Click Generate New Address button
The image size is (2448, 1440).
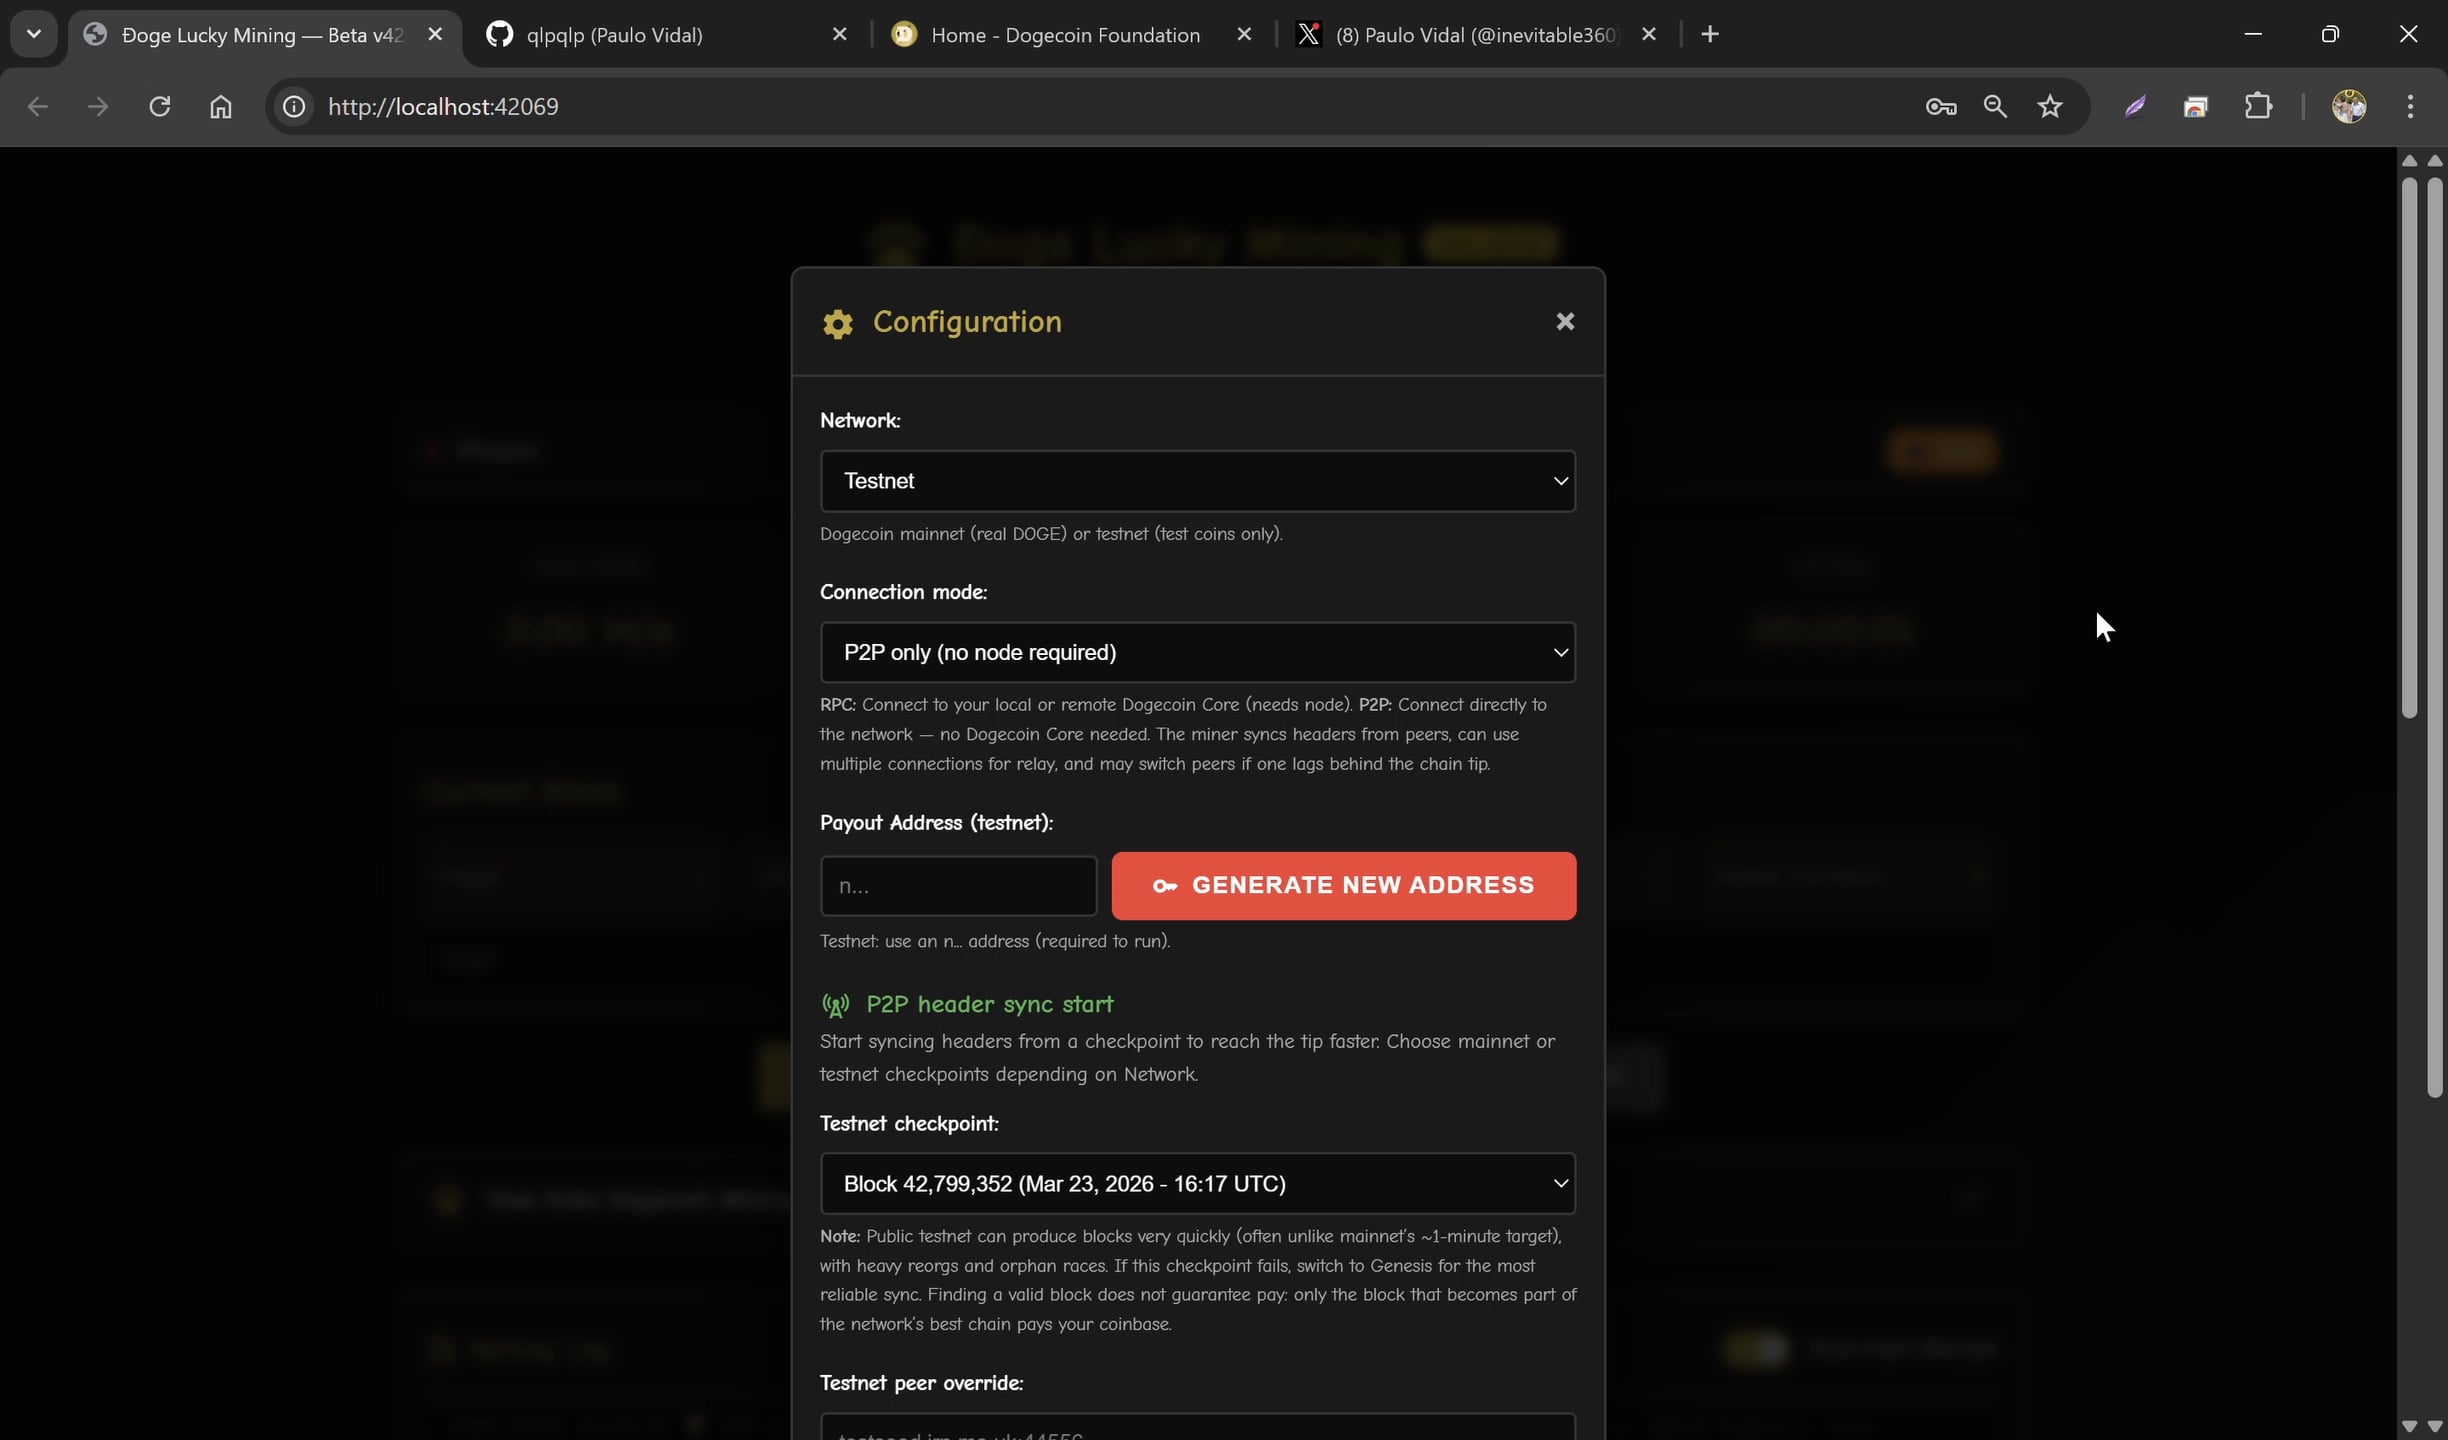point(1343,885)
